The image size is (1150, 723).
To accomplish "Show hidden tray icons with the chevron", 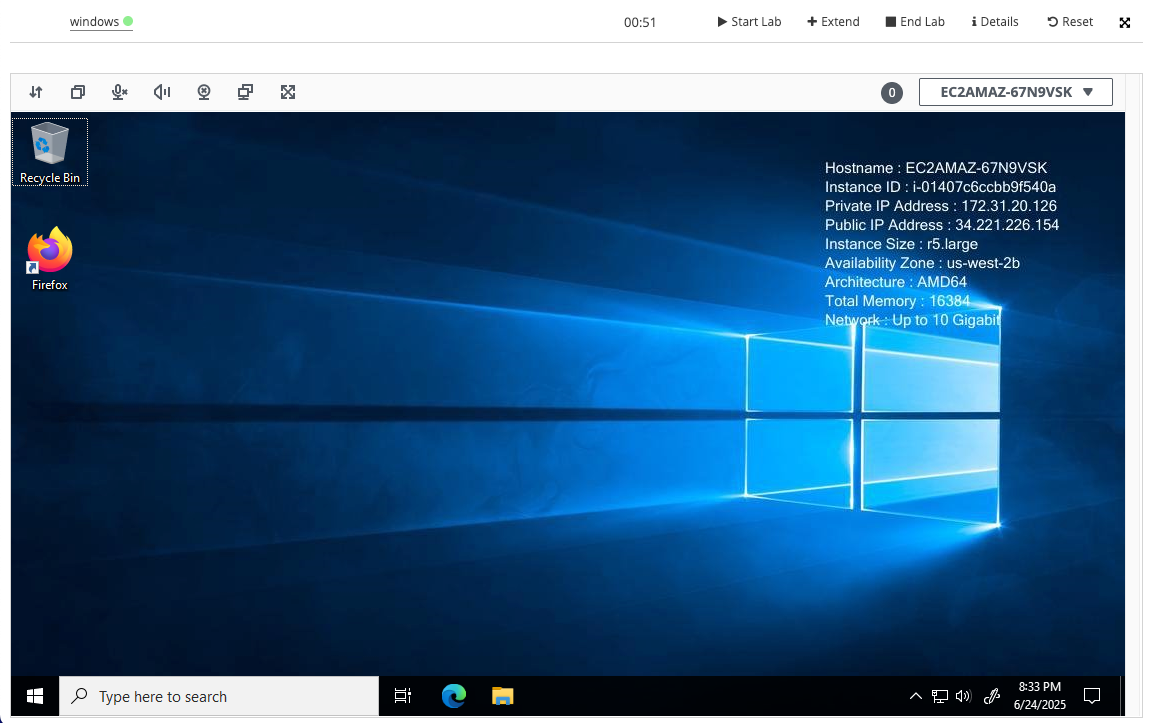I will click(915, 696).
